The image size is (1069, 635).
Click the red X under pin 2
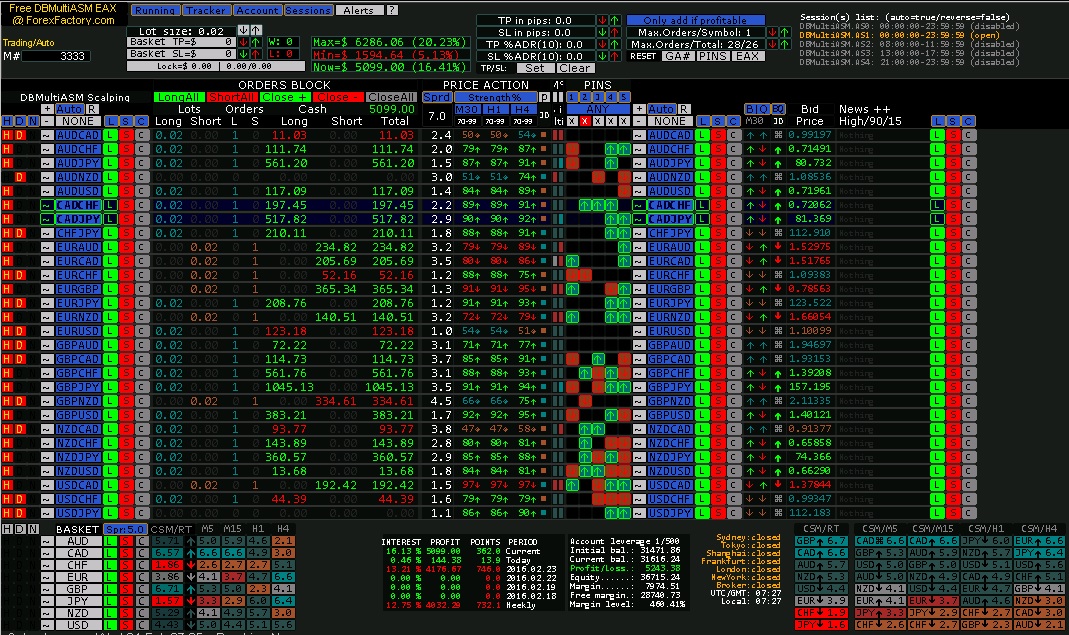[x=585, y=121]
